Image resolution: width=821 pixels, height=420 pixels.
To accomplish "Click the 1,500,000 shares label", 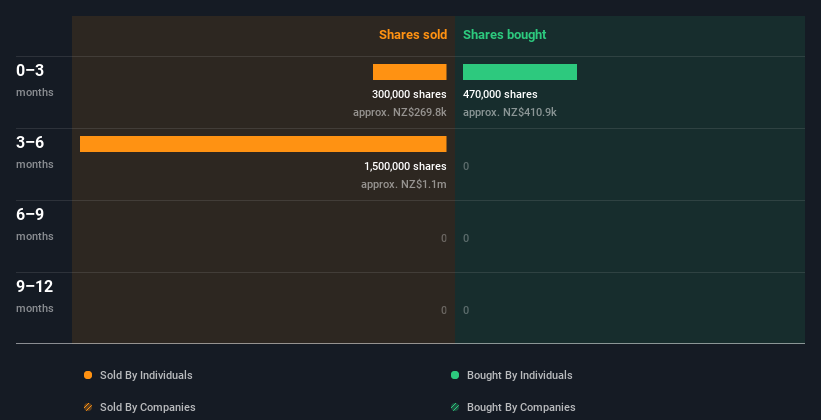I will pyautogui.click(x=405, y=166).
